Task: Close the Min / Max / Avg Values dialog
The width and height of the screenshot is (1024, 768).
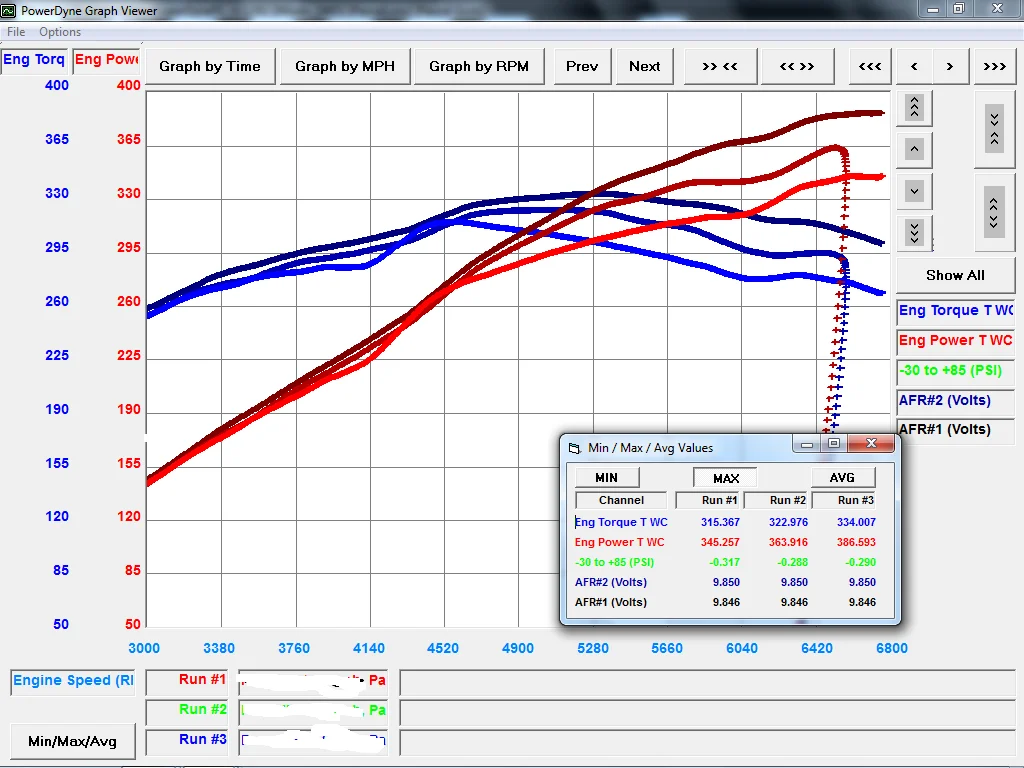Action: coord(871,443)
